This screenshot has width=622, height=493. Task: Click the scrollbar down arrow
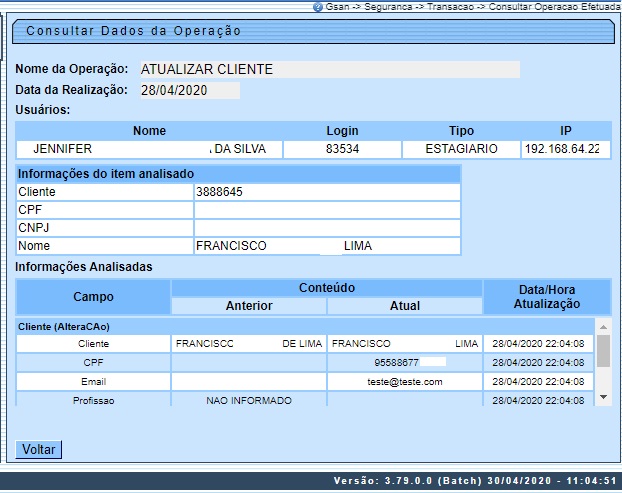[602, 398]
